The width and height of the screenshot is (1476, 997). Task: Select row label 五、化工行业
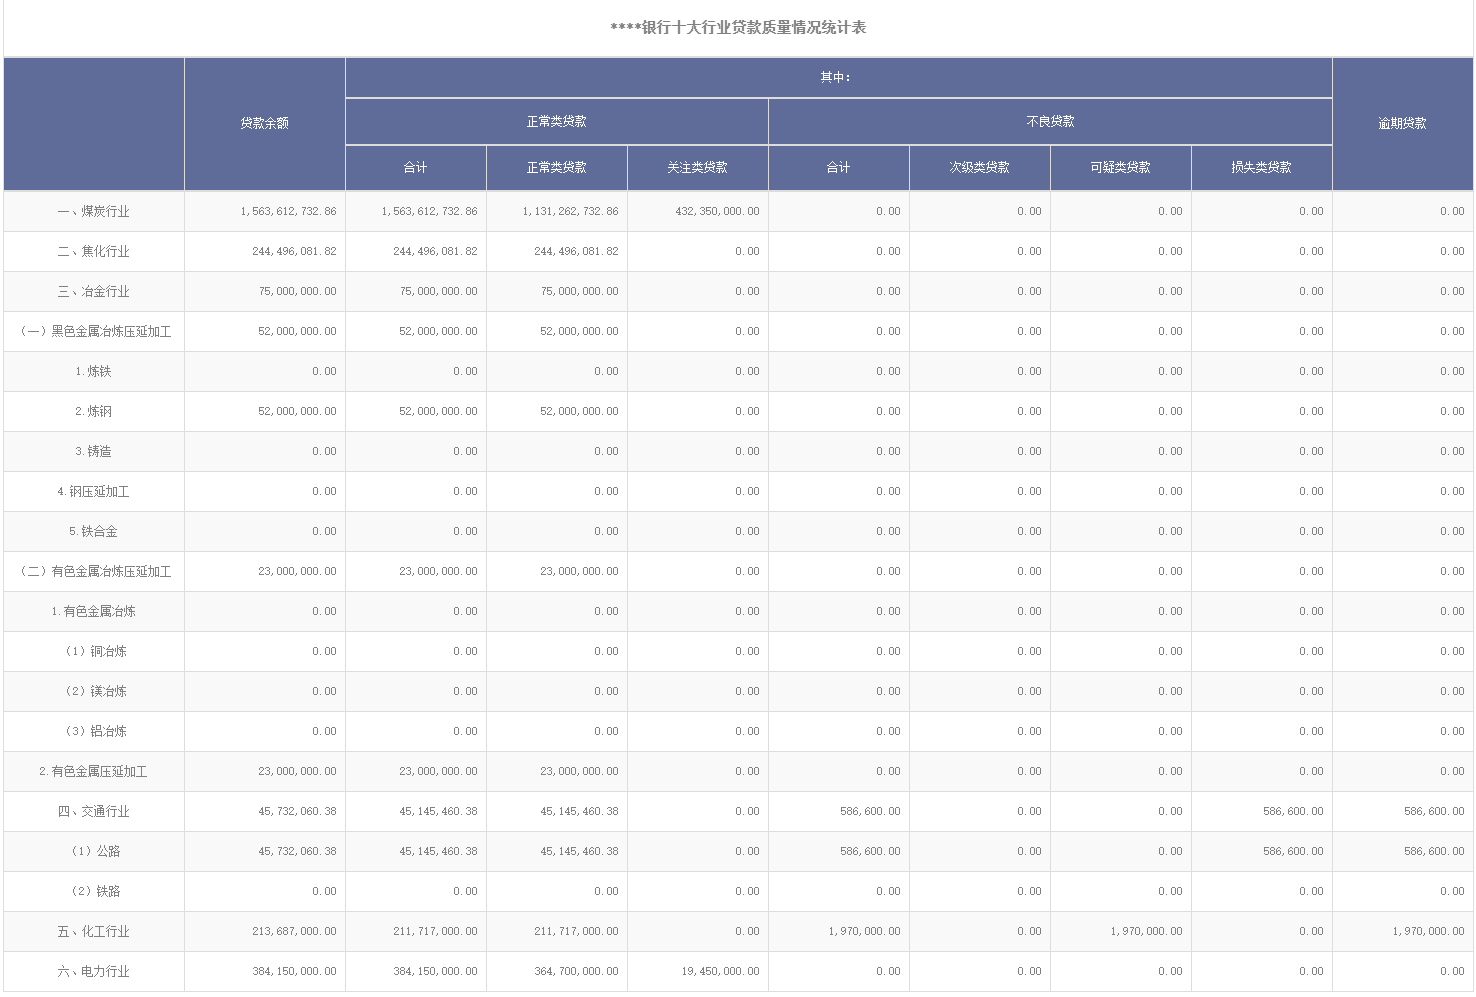94,931
